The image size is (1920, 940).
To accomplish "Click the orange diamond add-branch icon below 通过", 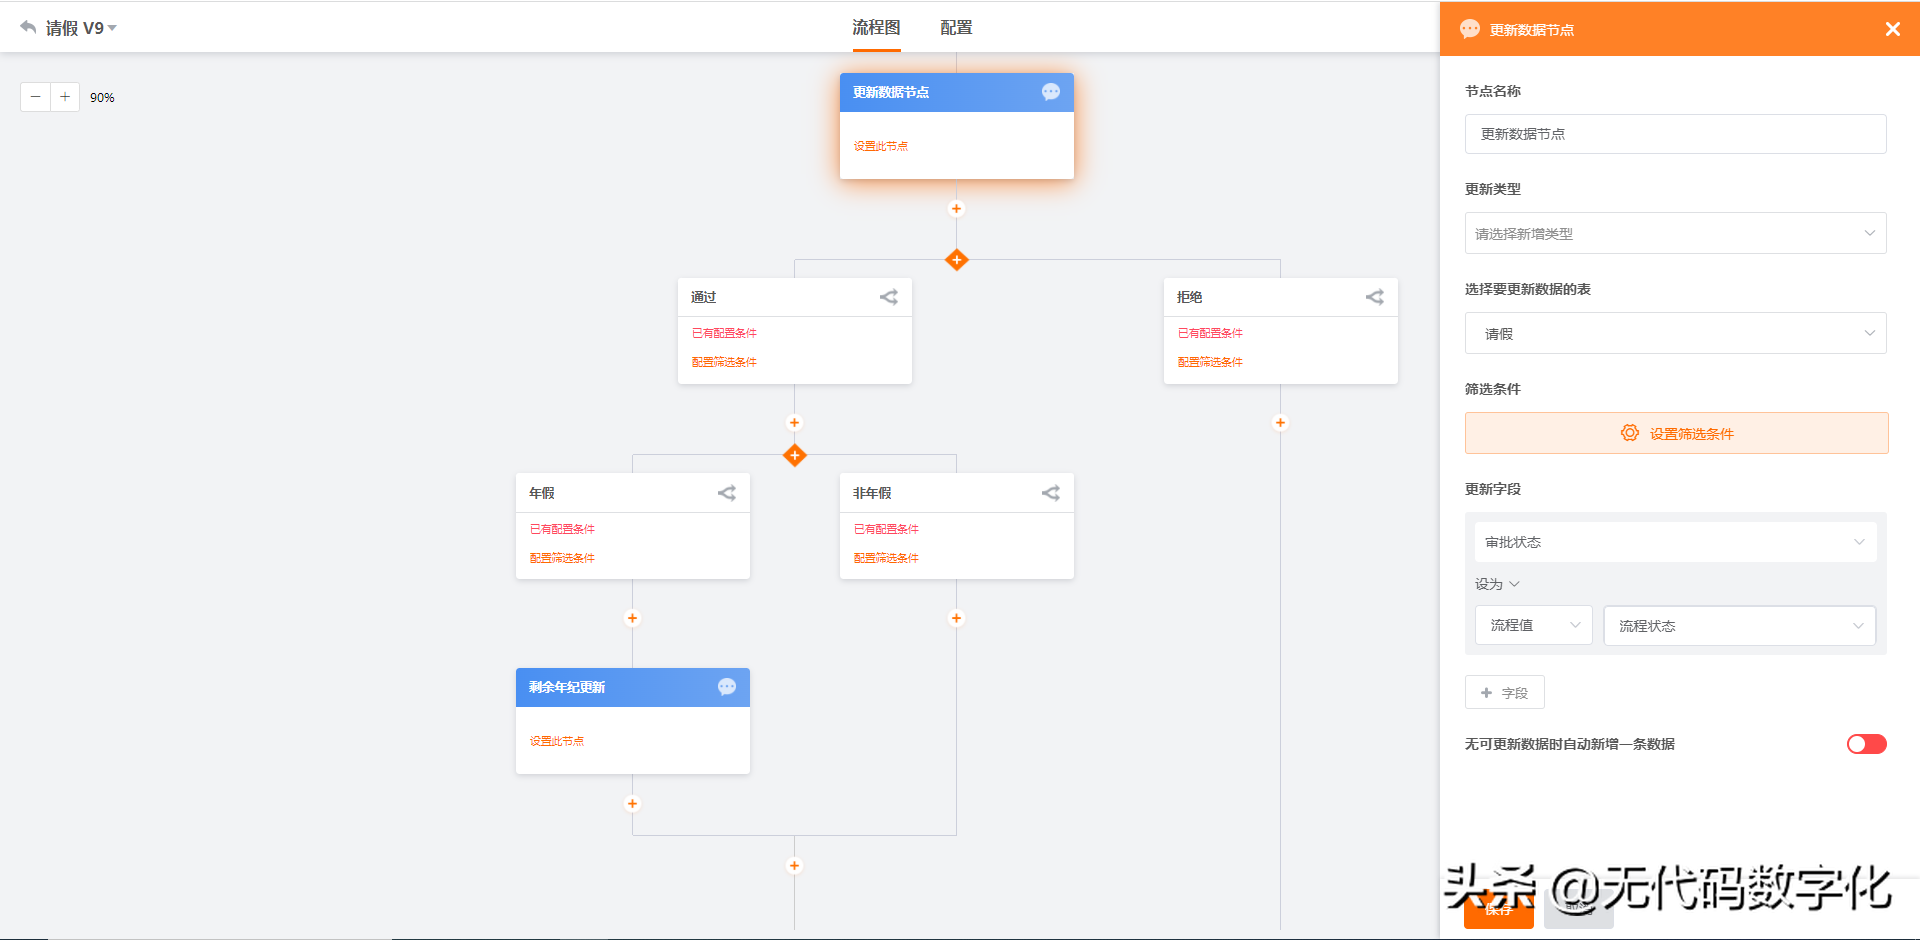I will pyautogui.click(x=794, y=456).
